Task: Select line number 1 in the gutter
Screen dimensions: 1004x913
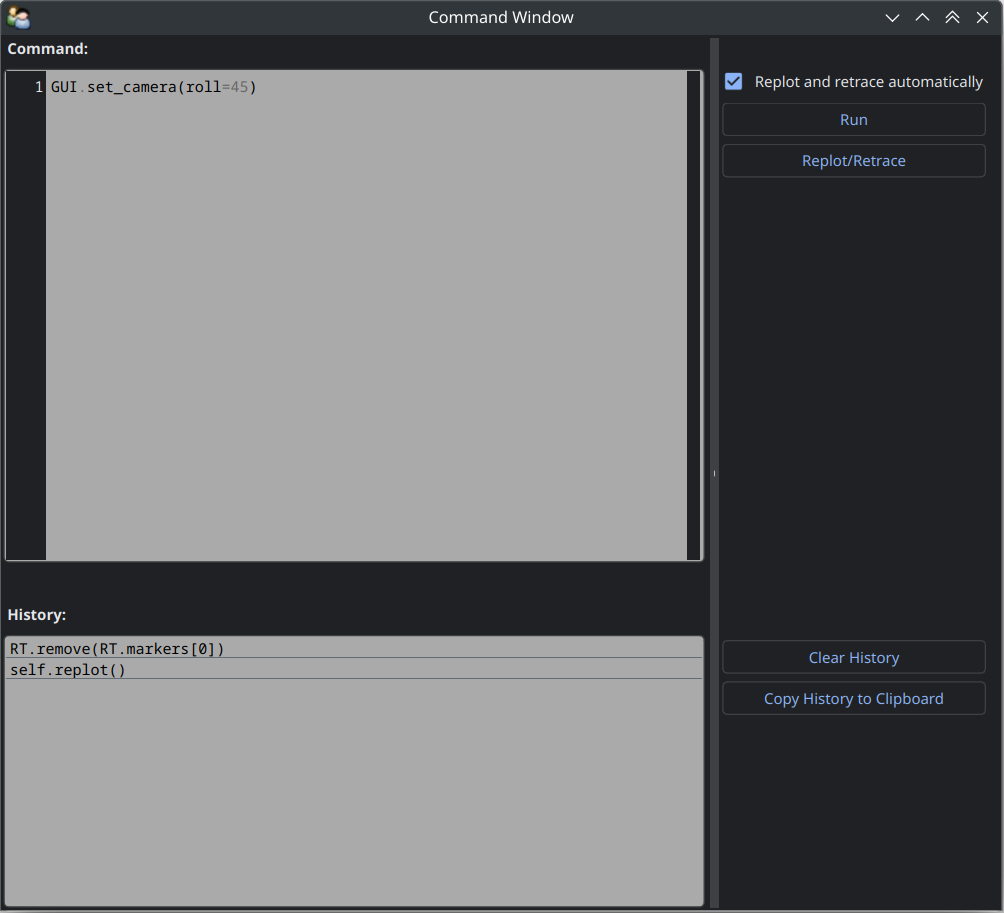Action: coord(38,87)
